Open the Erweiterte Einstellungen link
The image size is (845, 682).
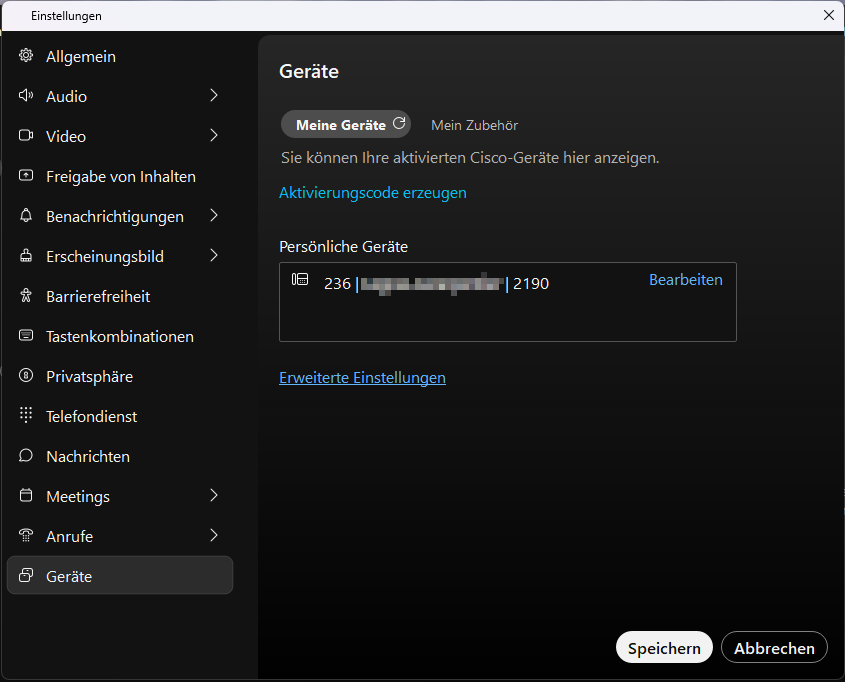click(362, 378)
